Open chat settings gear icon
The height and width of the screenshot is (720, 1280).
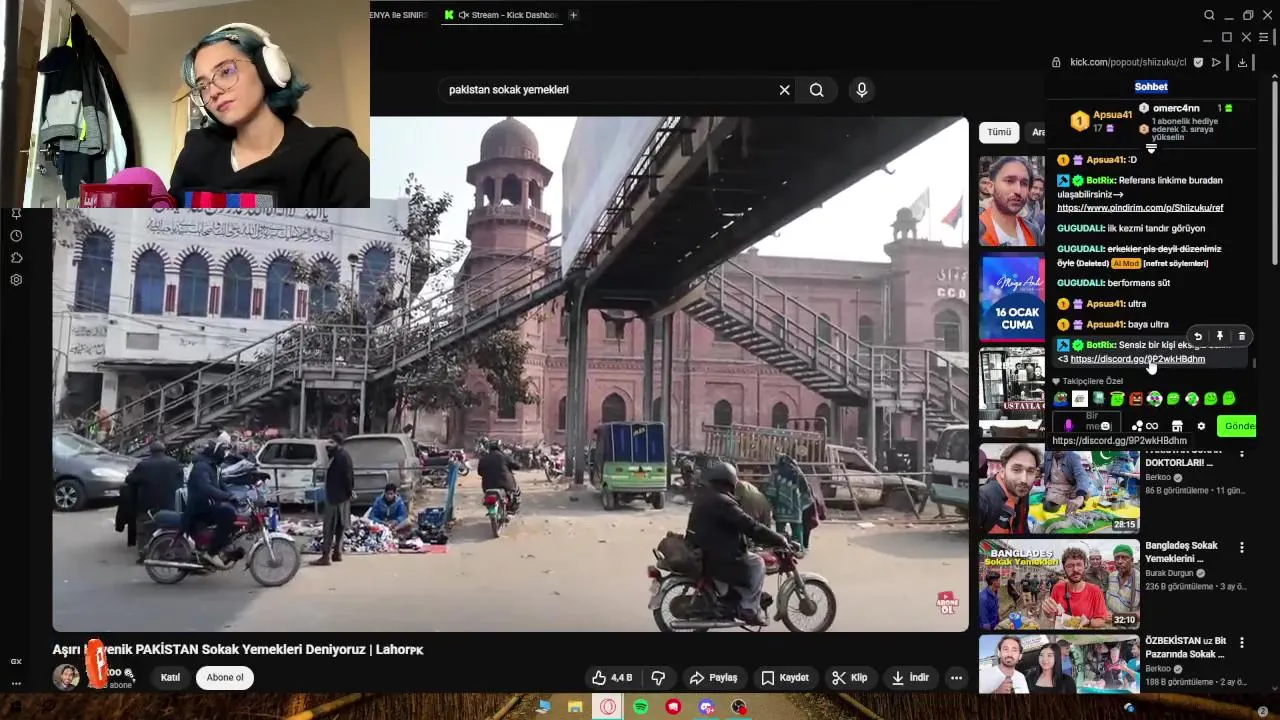point(1201,426)
